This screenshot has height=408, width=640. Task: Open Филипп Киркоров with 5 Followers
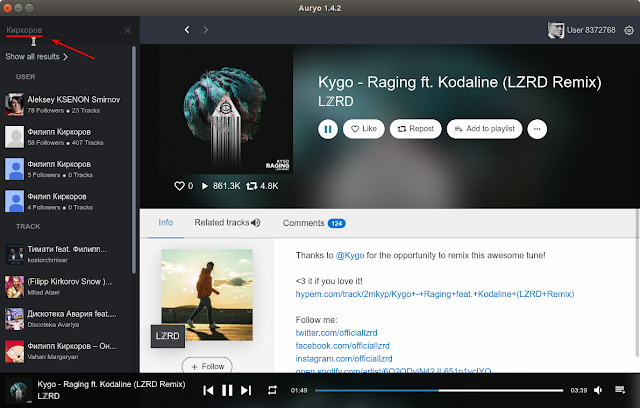[65, 169]
